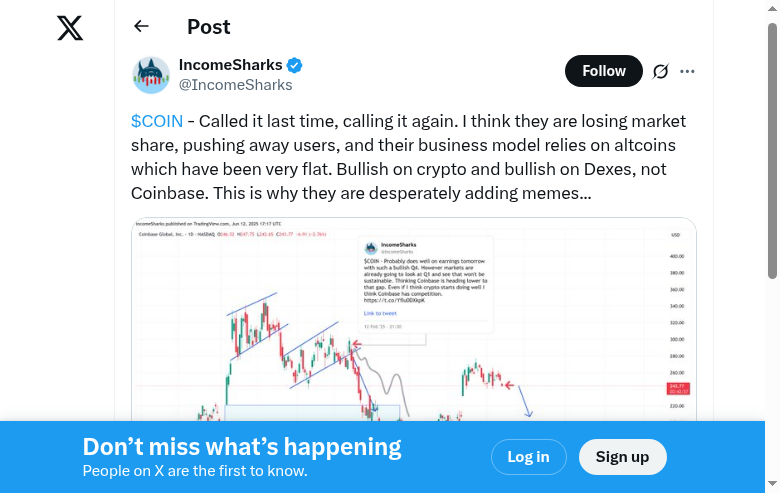Click the IncomeSharks display name

[x=231, y=65]
